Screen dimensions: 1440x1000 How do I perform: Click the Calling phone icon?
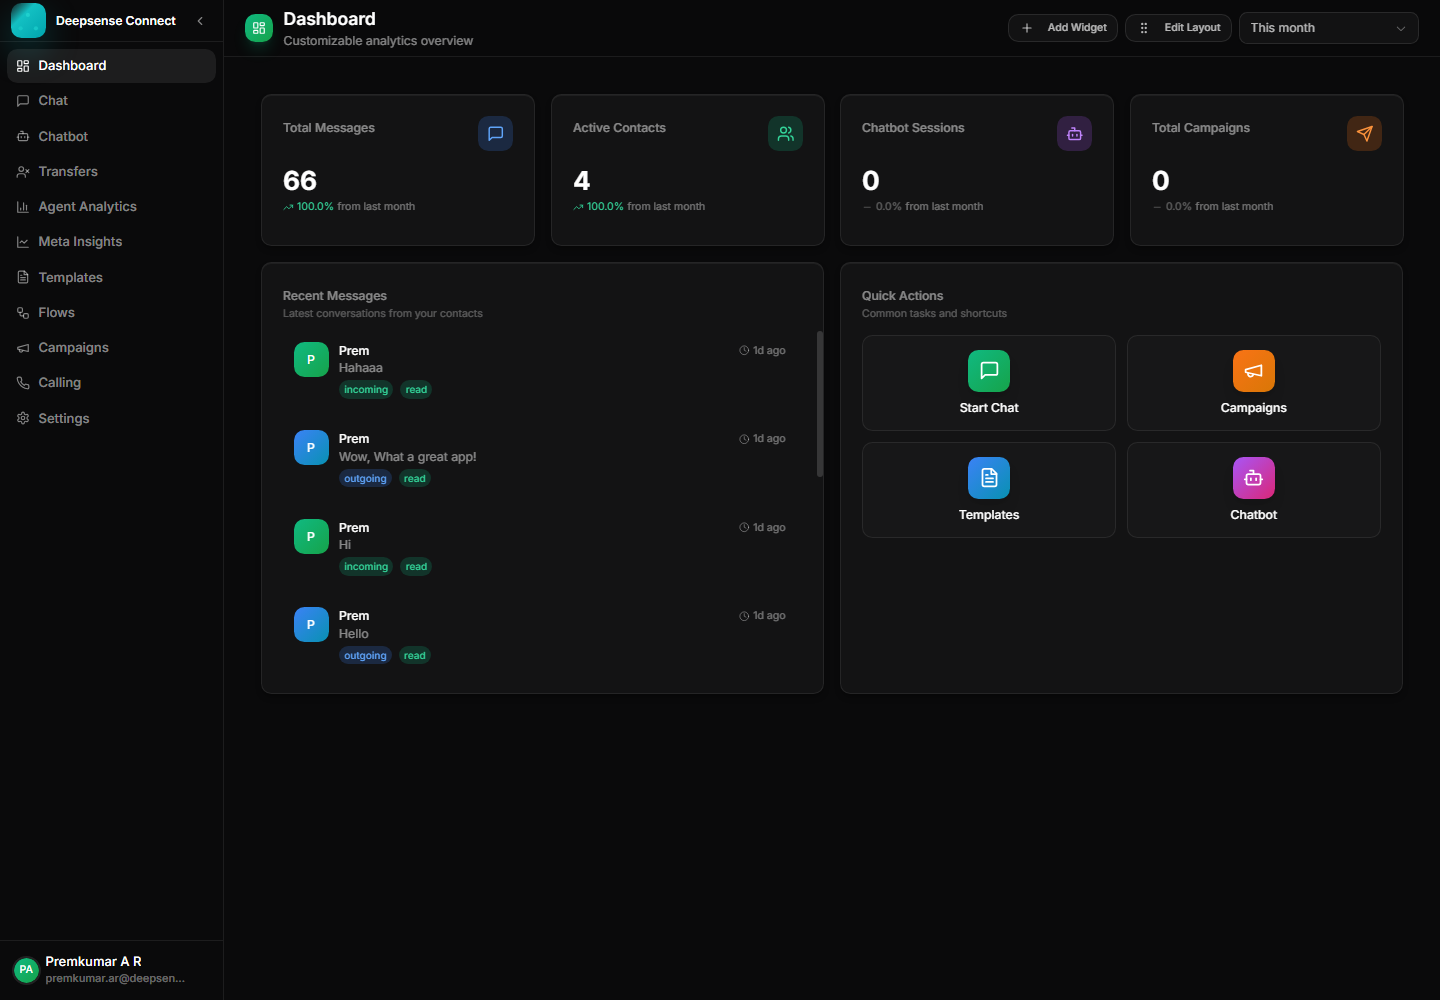(x=23, y=382)
